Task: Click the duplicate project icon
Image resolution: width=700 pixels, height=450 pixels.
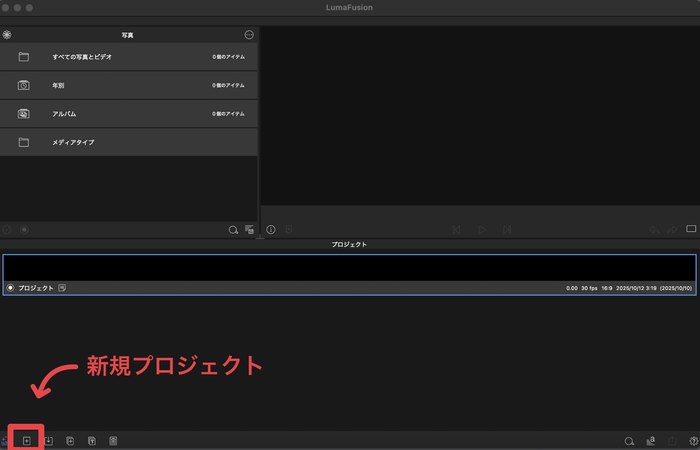Action: (70, 440)
